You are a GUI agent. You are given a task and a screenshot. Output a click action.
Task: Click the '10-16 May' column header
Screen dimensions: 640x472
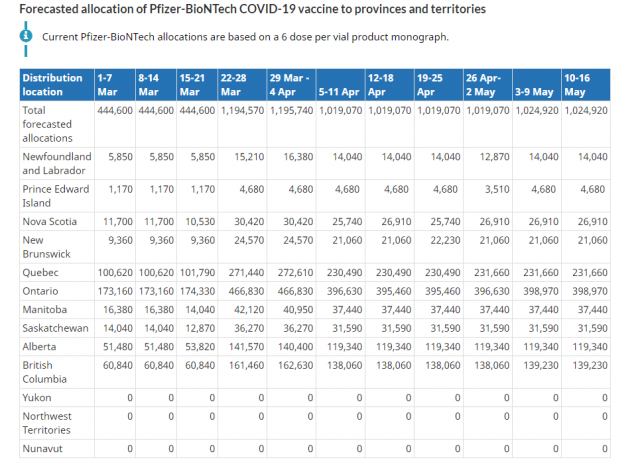tap(586, 85)
